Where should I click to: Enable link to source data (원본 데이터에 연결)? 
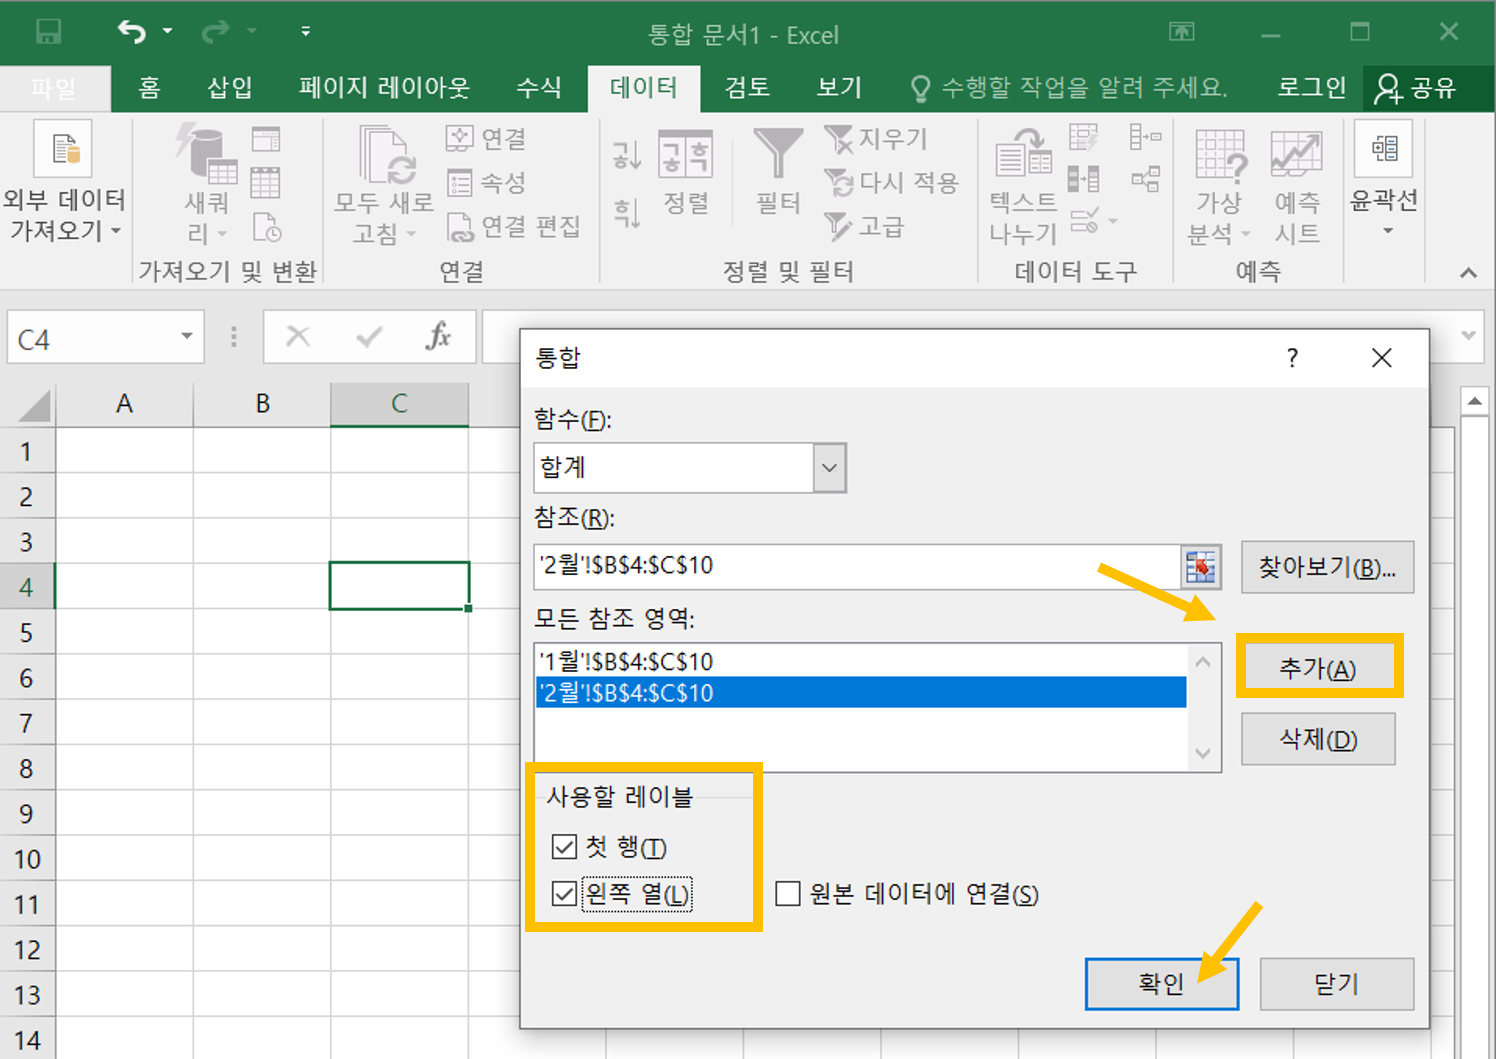[788, 893]
